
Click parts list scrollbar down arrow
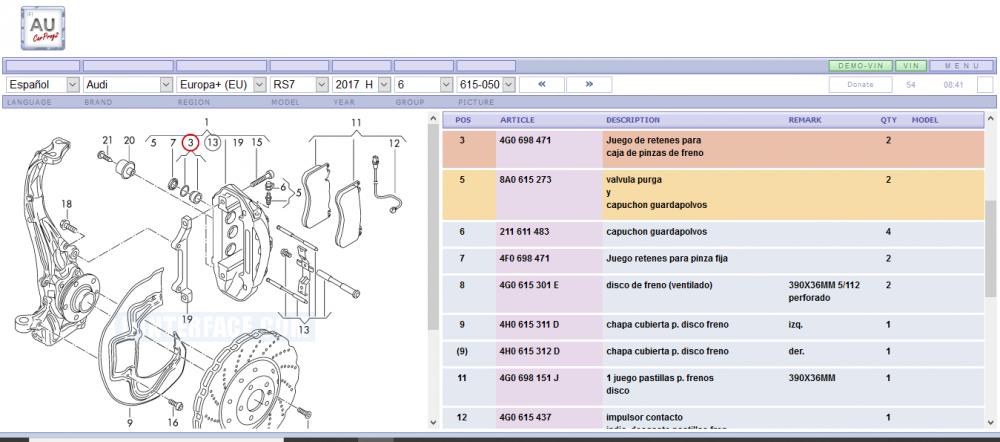click(990, 422)
